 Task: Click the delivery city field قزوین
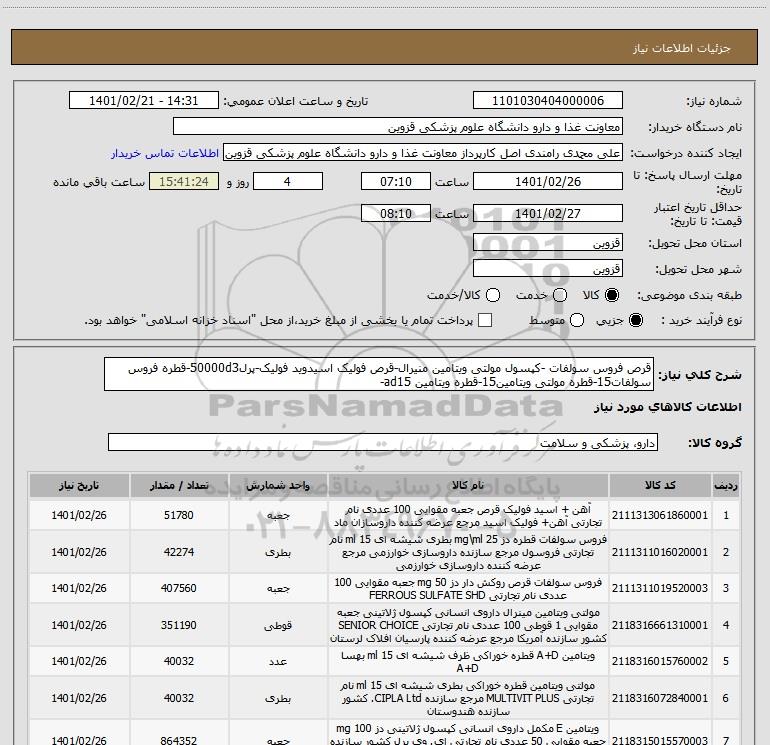(x=548, y=269)
